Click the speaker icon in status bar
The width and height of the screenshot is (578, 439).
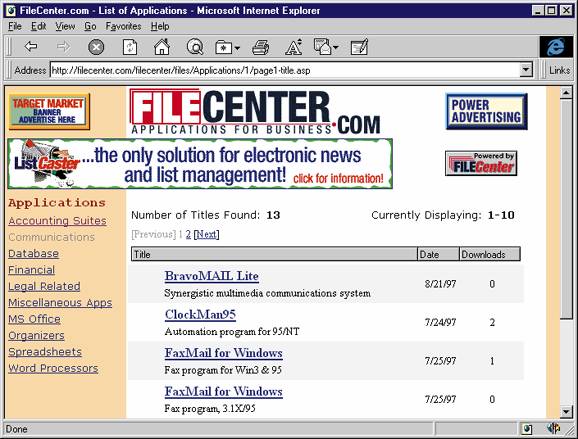click(x=553, y=428)
